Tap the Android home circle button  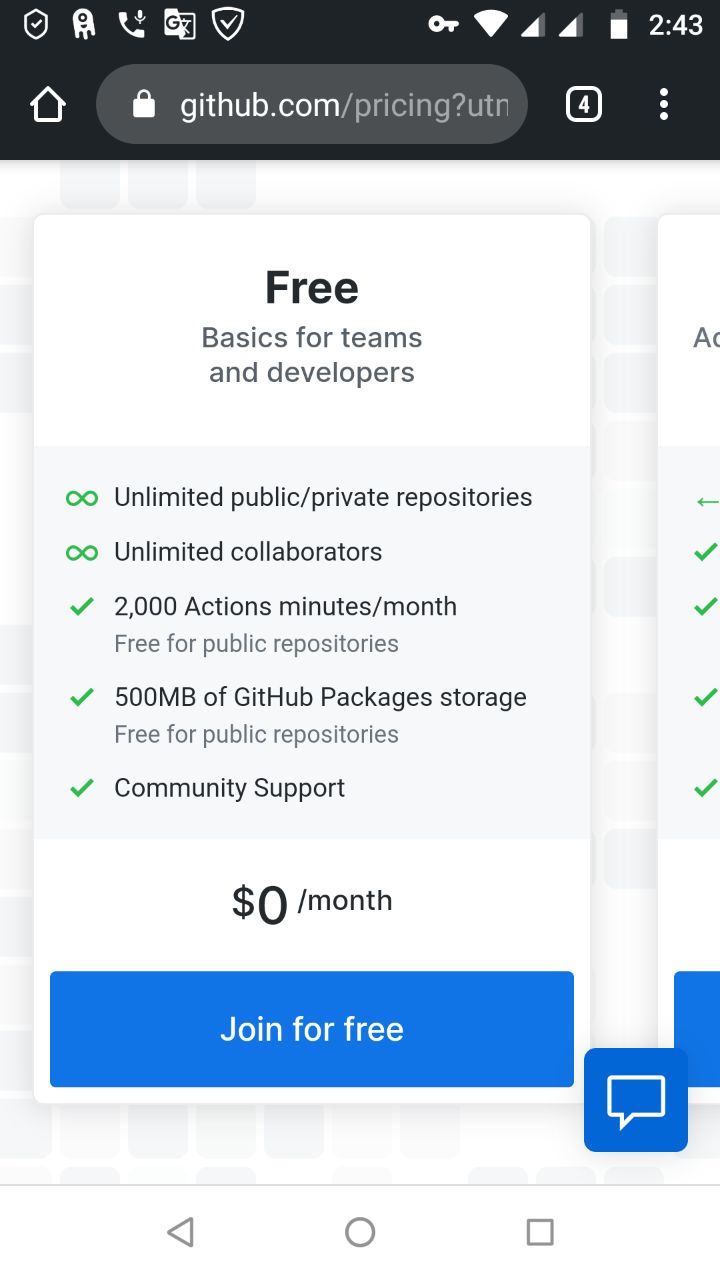pos(360,1232)
